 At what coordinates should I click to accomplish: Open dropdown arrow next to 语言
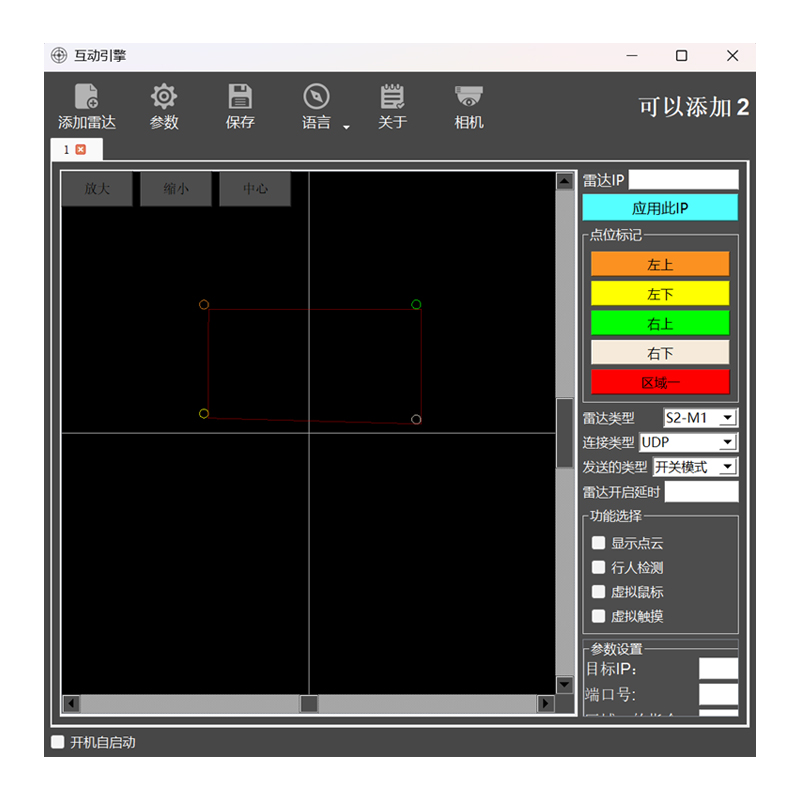346,127
